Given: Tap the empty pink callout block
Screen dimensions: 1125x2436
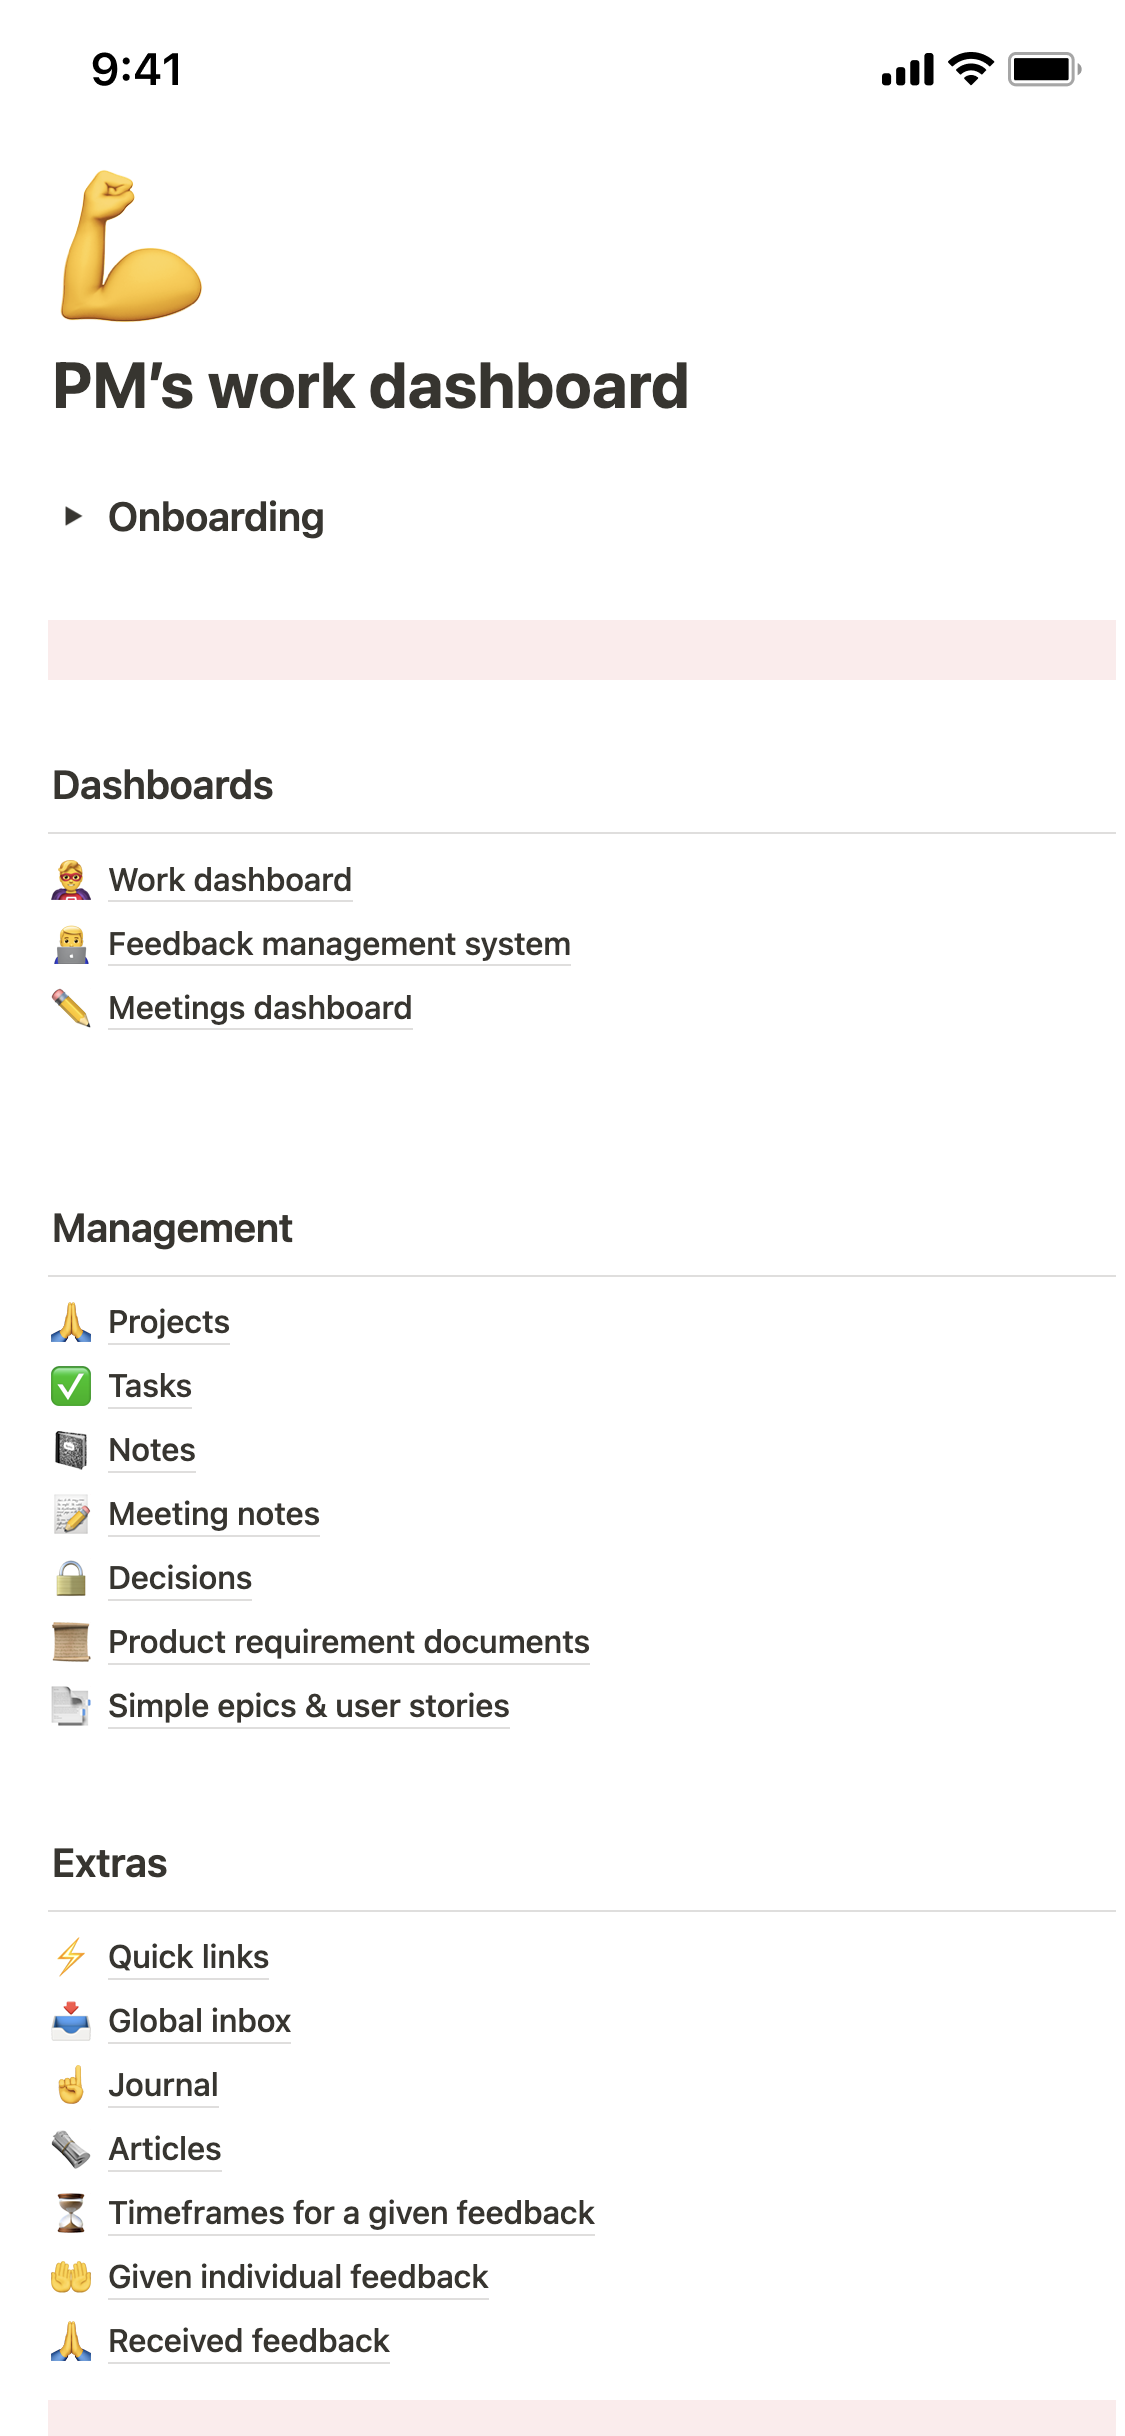Looking at the screenshot, I should point(581,650).
